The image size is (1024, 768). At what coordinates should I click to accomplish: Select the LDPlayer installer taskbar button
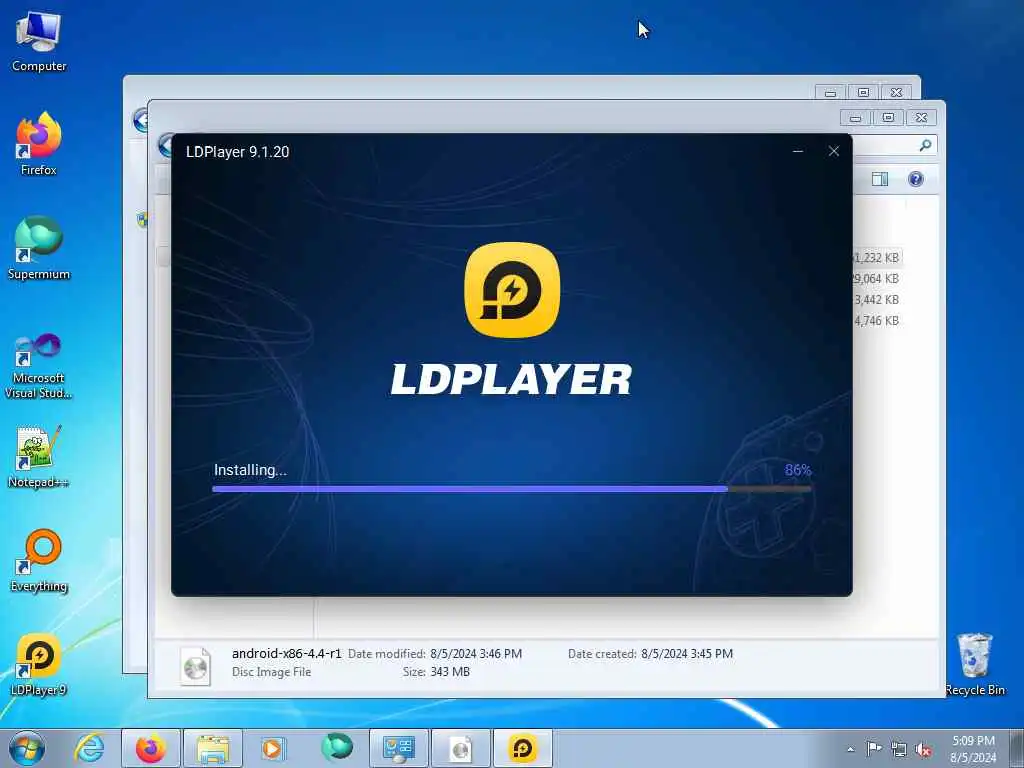[522, 748]
